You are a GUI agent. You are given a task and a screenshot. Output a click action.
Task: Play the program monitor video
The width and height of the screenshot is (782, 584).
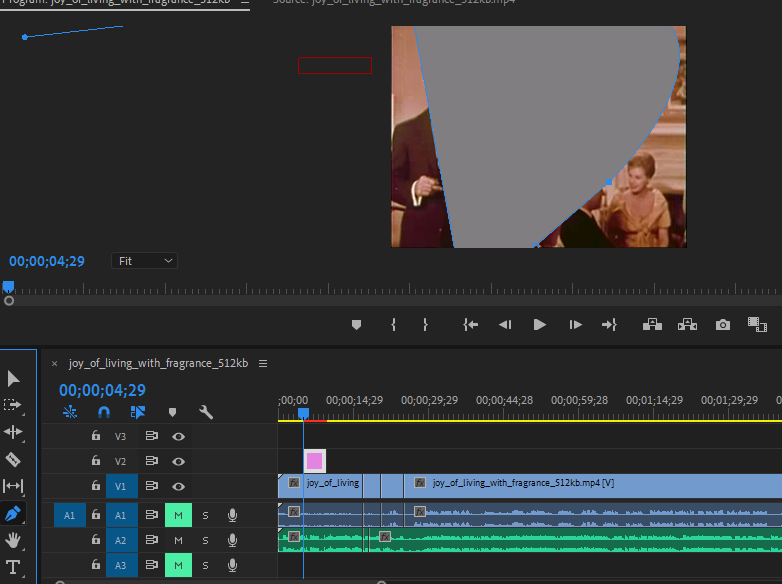[x=539, y=325]
